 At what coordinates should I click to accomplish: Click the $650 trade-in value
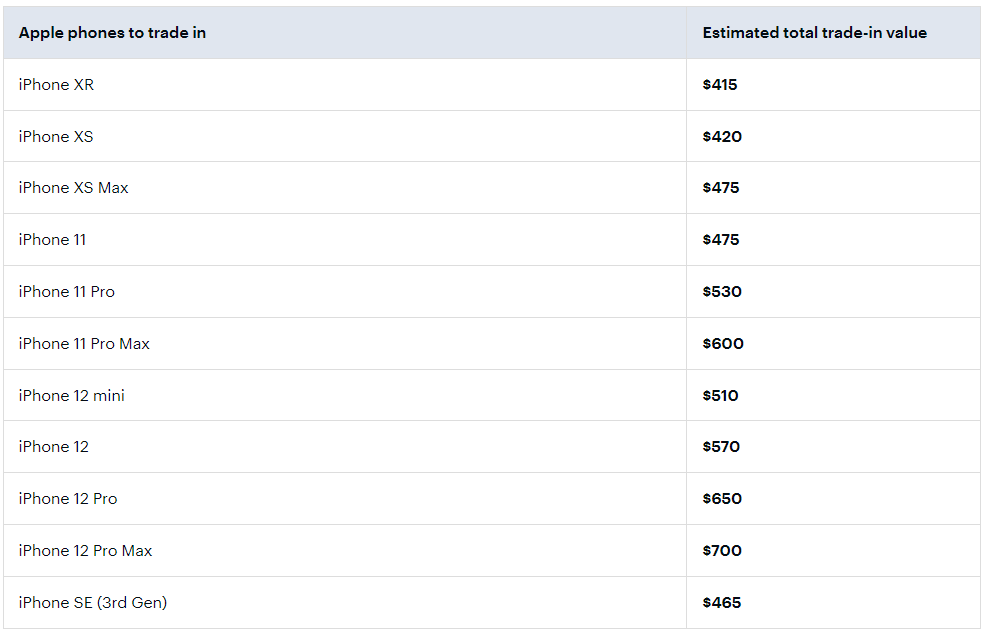click(722, 499)
